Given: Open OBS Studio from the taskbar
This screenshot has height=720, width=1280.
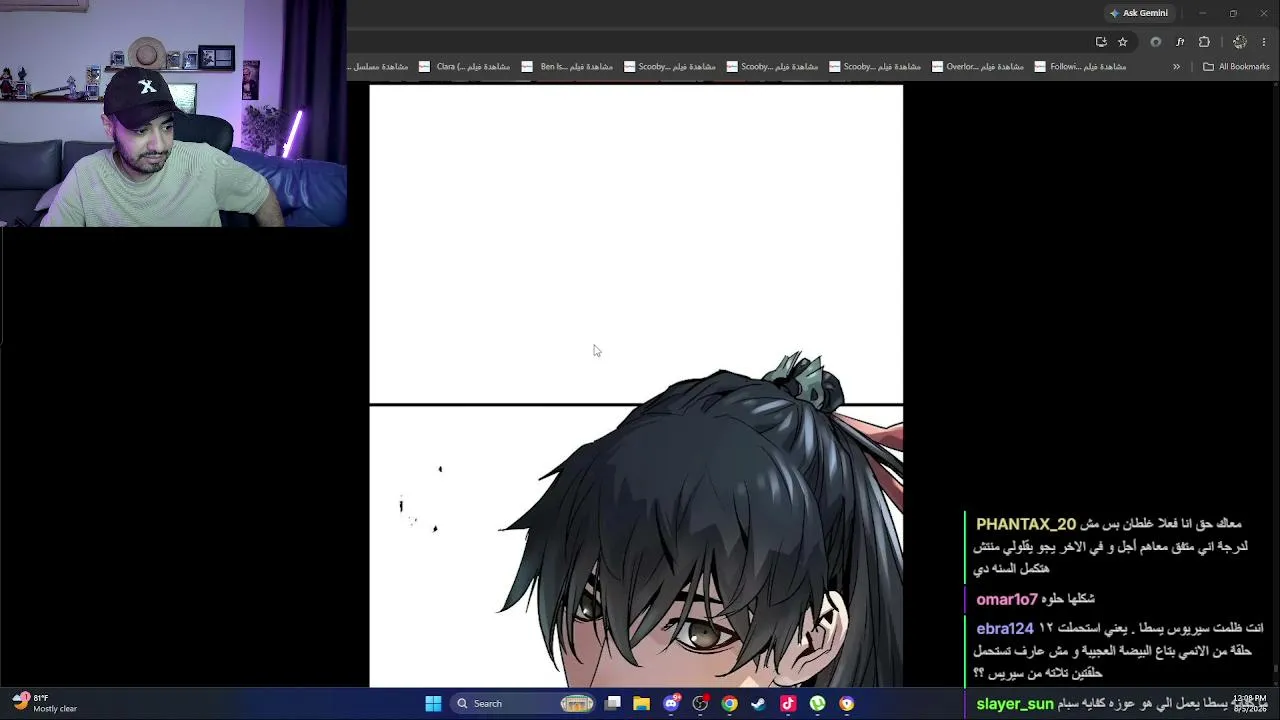Looking at the screenshot, I should point(700,704).
